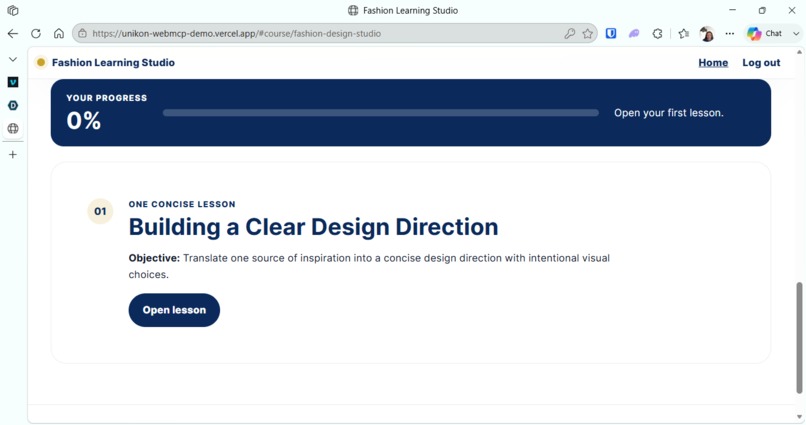Go to the Home link
This screenshot has height=425, width=806.
(713, 63)
